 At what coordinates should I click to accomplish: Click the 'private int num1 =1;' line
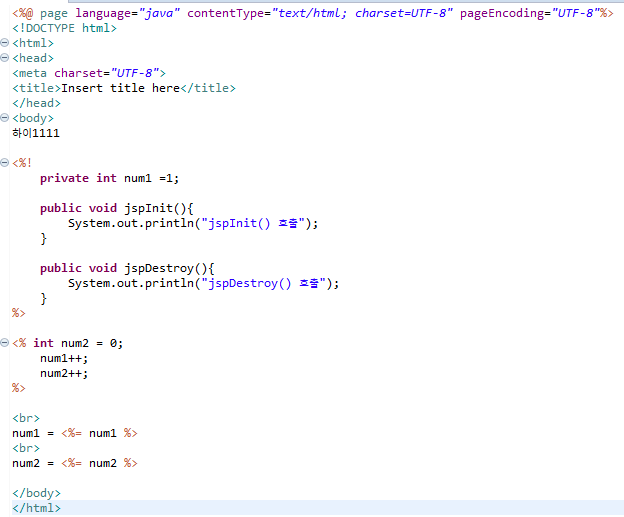pos(109,178)
